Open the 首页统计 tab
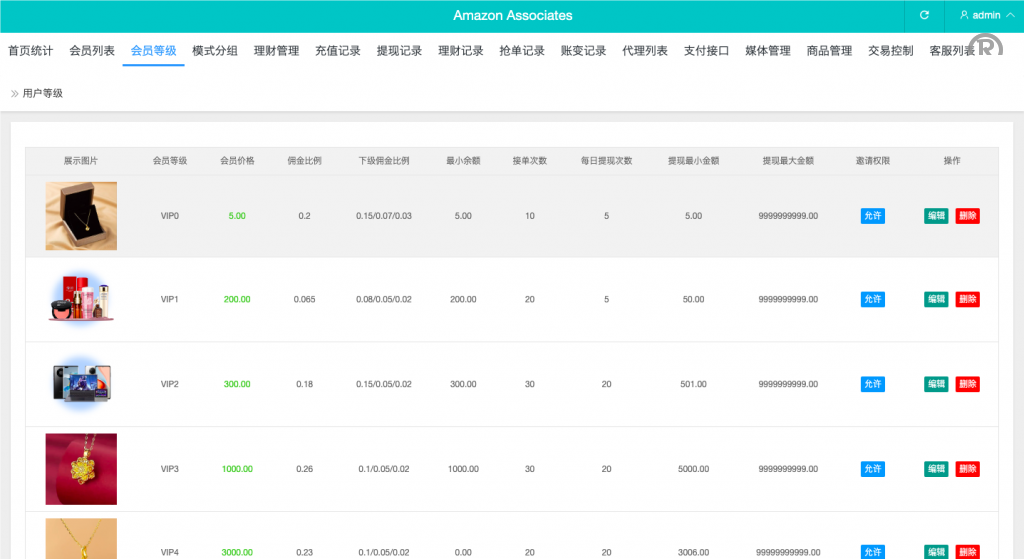The image size is (1024, 559). (30, 51)
